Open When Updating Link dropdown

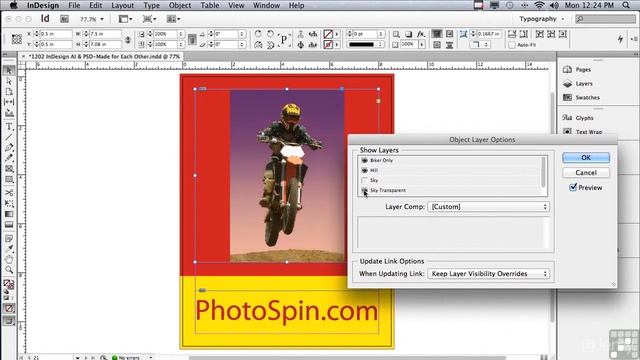click(489, 273)
